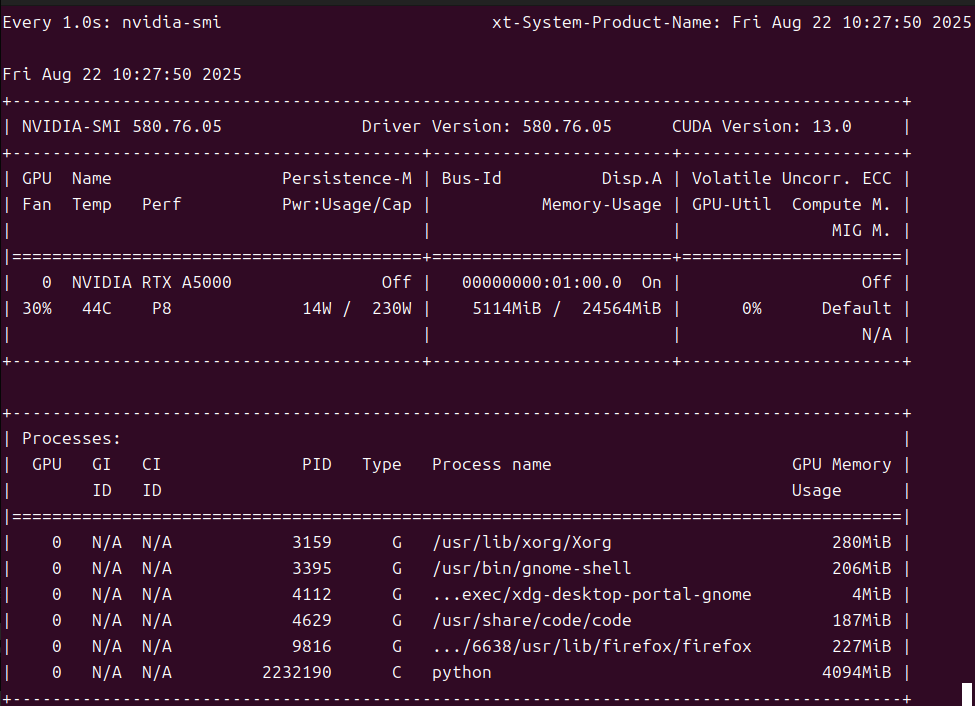This screenshot has height=706, width=975.
Task: Click the 'Processes:' section label
Action: [x=72, y=439]
